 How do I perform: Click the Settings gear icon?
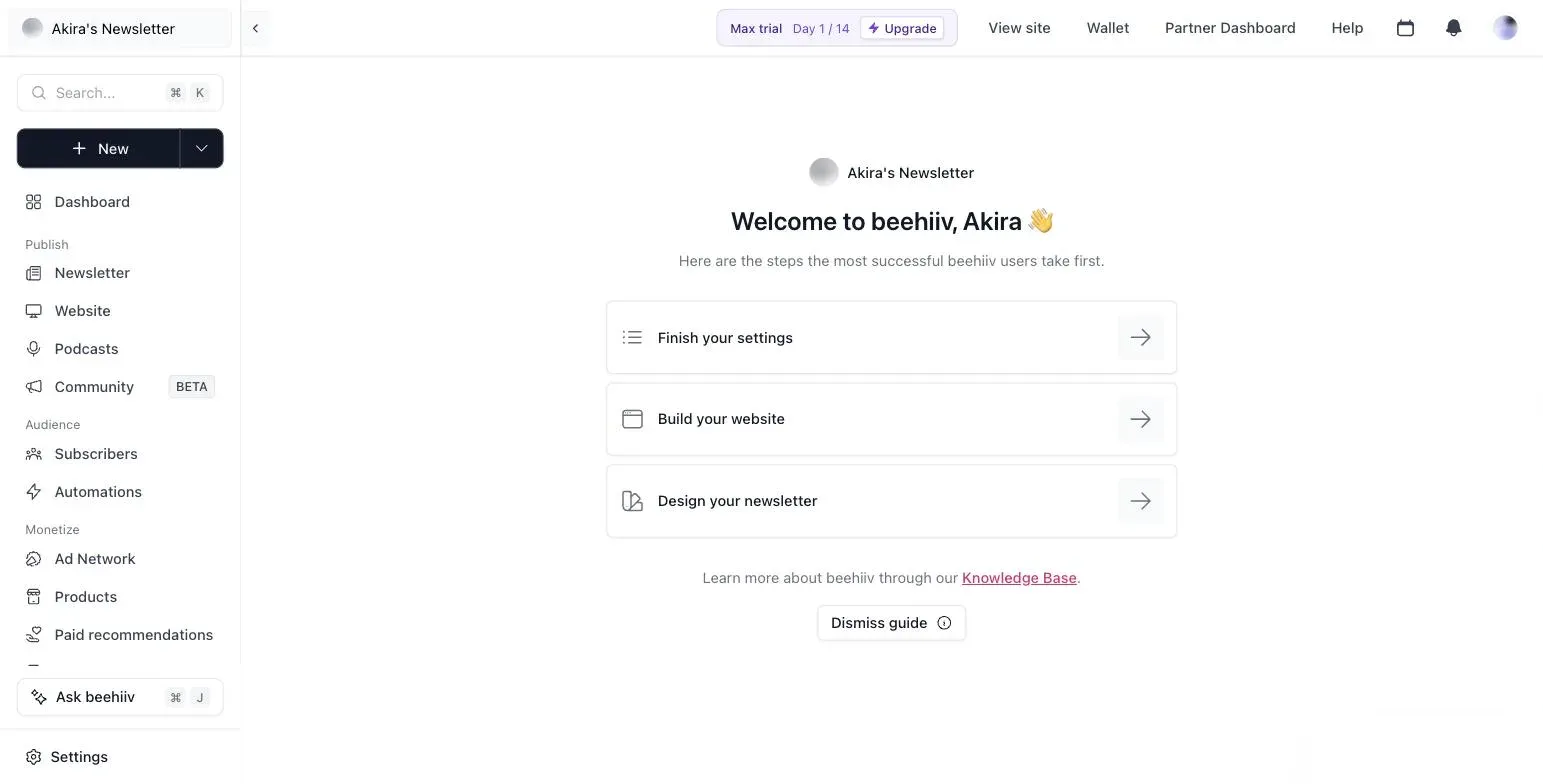(x=34, y=757)
